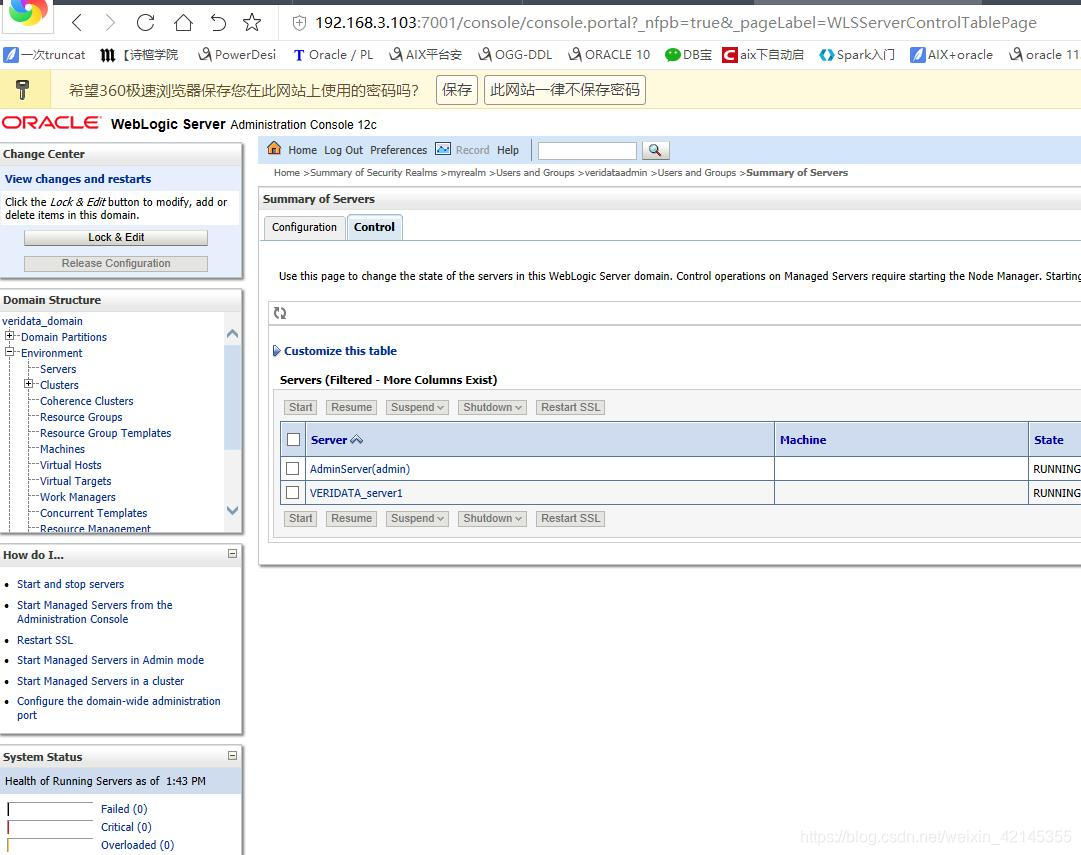This screenshot has width=1081, height=855.
Task: Click the Home toolbar link
Action: pyautogui.click(x=303, y=150)
